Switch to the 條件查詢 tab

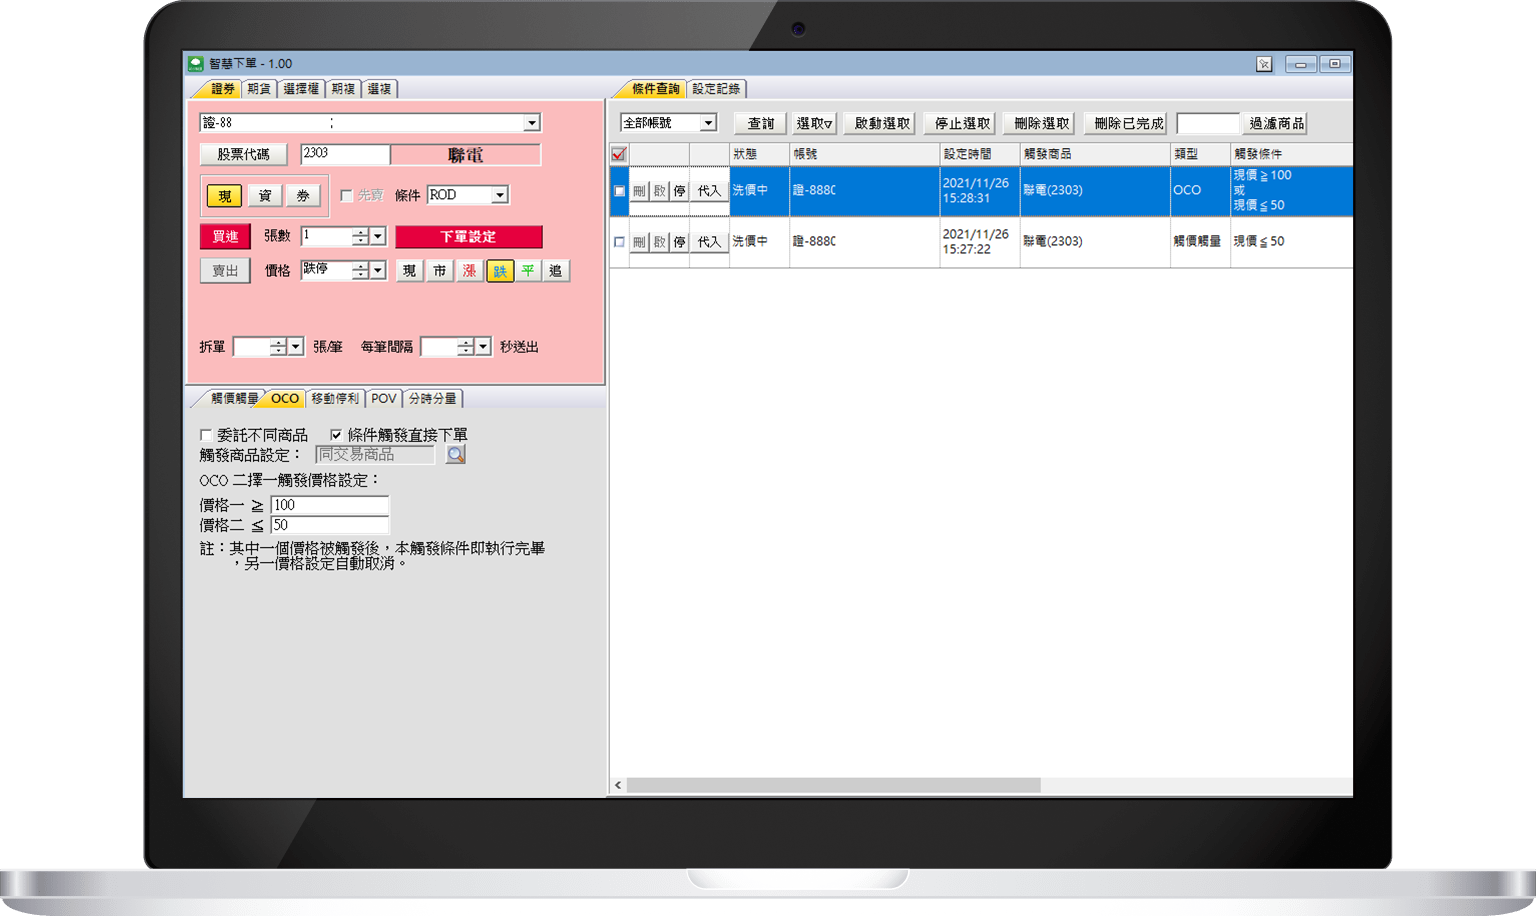coord(655,89)
